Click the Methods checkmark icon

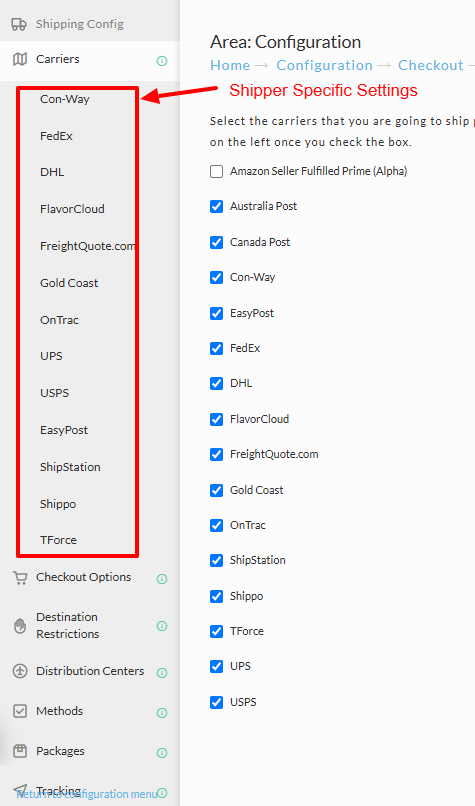pyautogui.click(x=20, y=711)
